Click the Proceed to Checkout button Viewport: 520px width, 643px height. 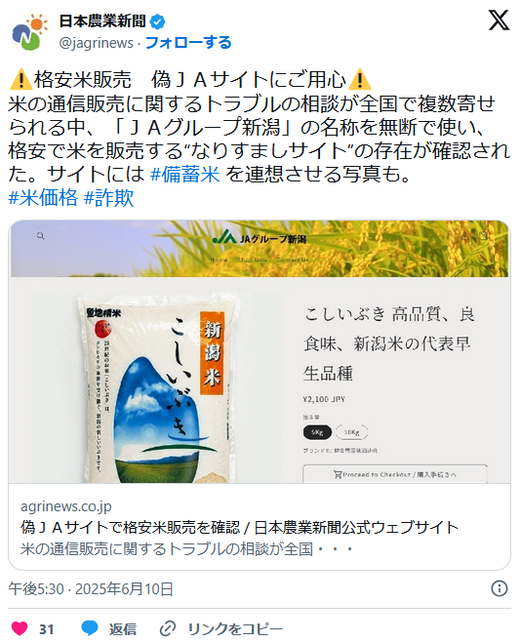coord(395,474)
